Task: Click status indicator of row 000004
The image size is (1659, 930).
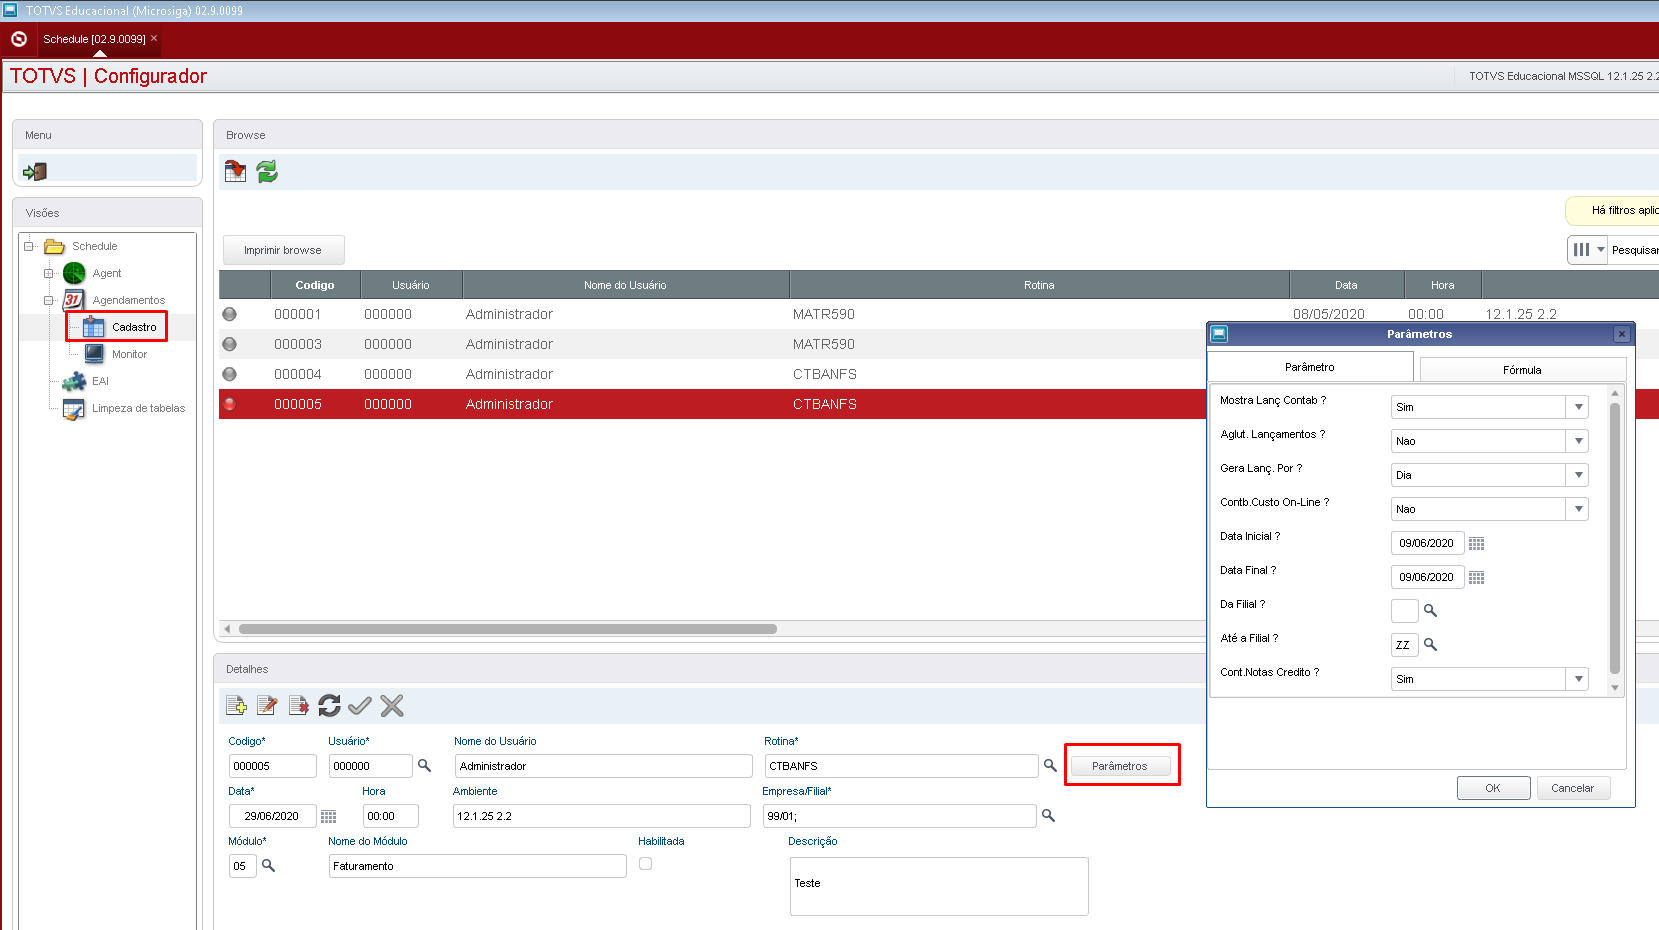Action: (230, 374)
